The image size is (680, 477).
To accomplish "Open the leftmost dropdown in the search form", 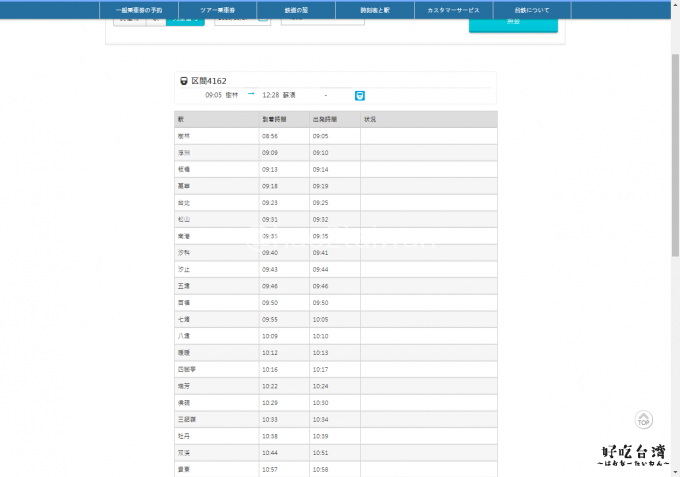I will point(129,19).
